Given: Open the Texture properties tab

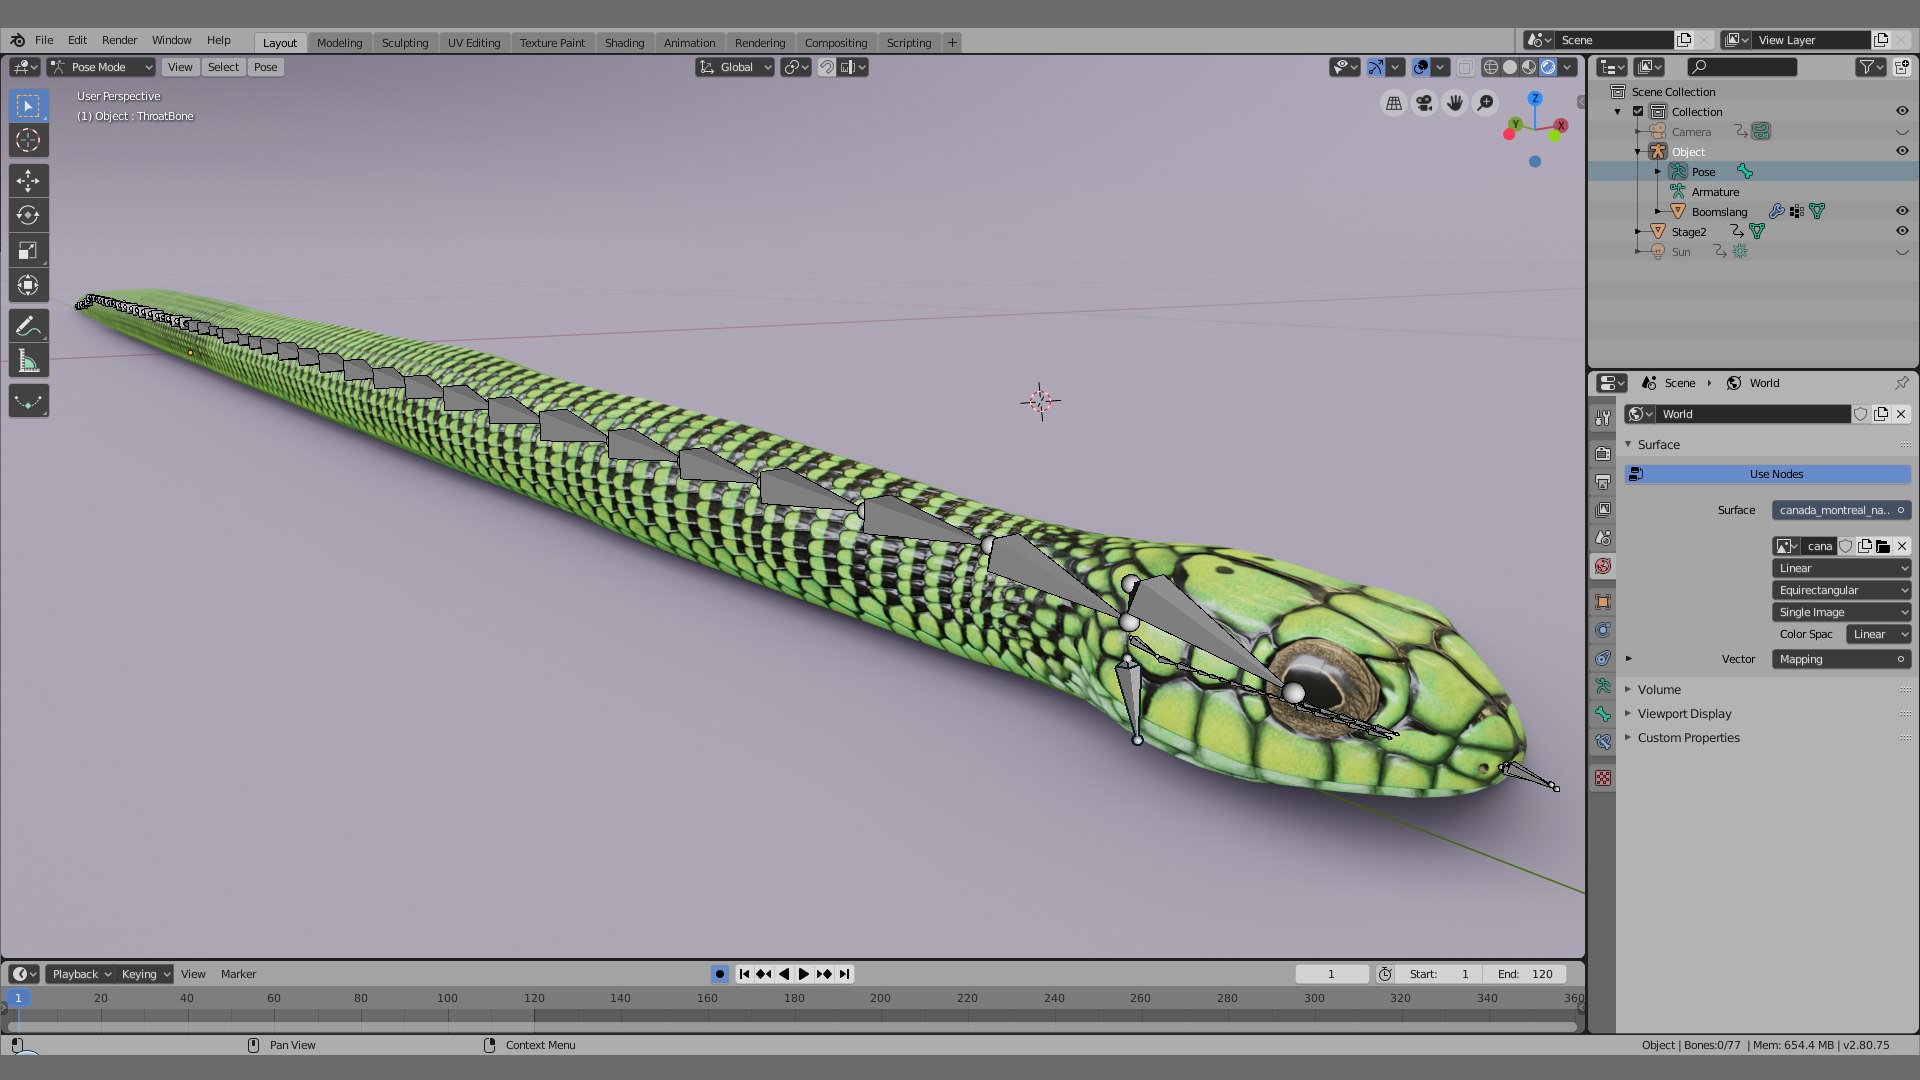Looking at the screenshot, I should tap(1603, 777).
